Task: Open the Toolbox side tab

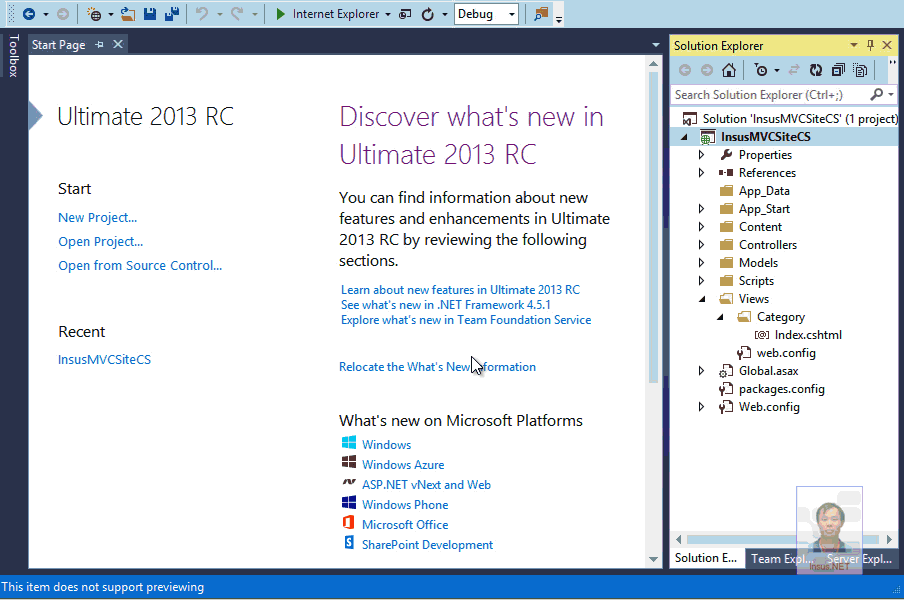Action: point(14,56)
